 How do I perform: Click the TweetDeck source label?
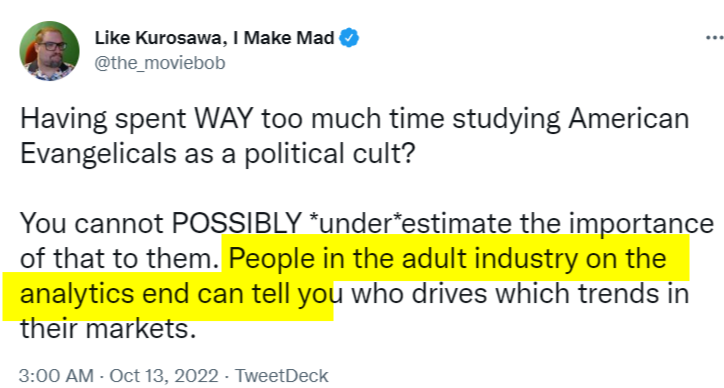[282, 376]
